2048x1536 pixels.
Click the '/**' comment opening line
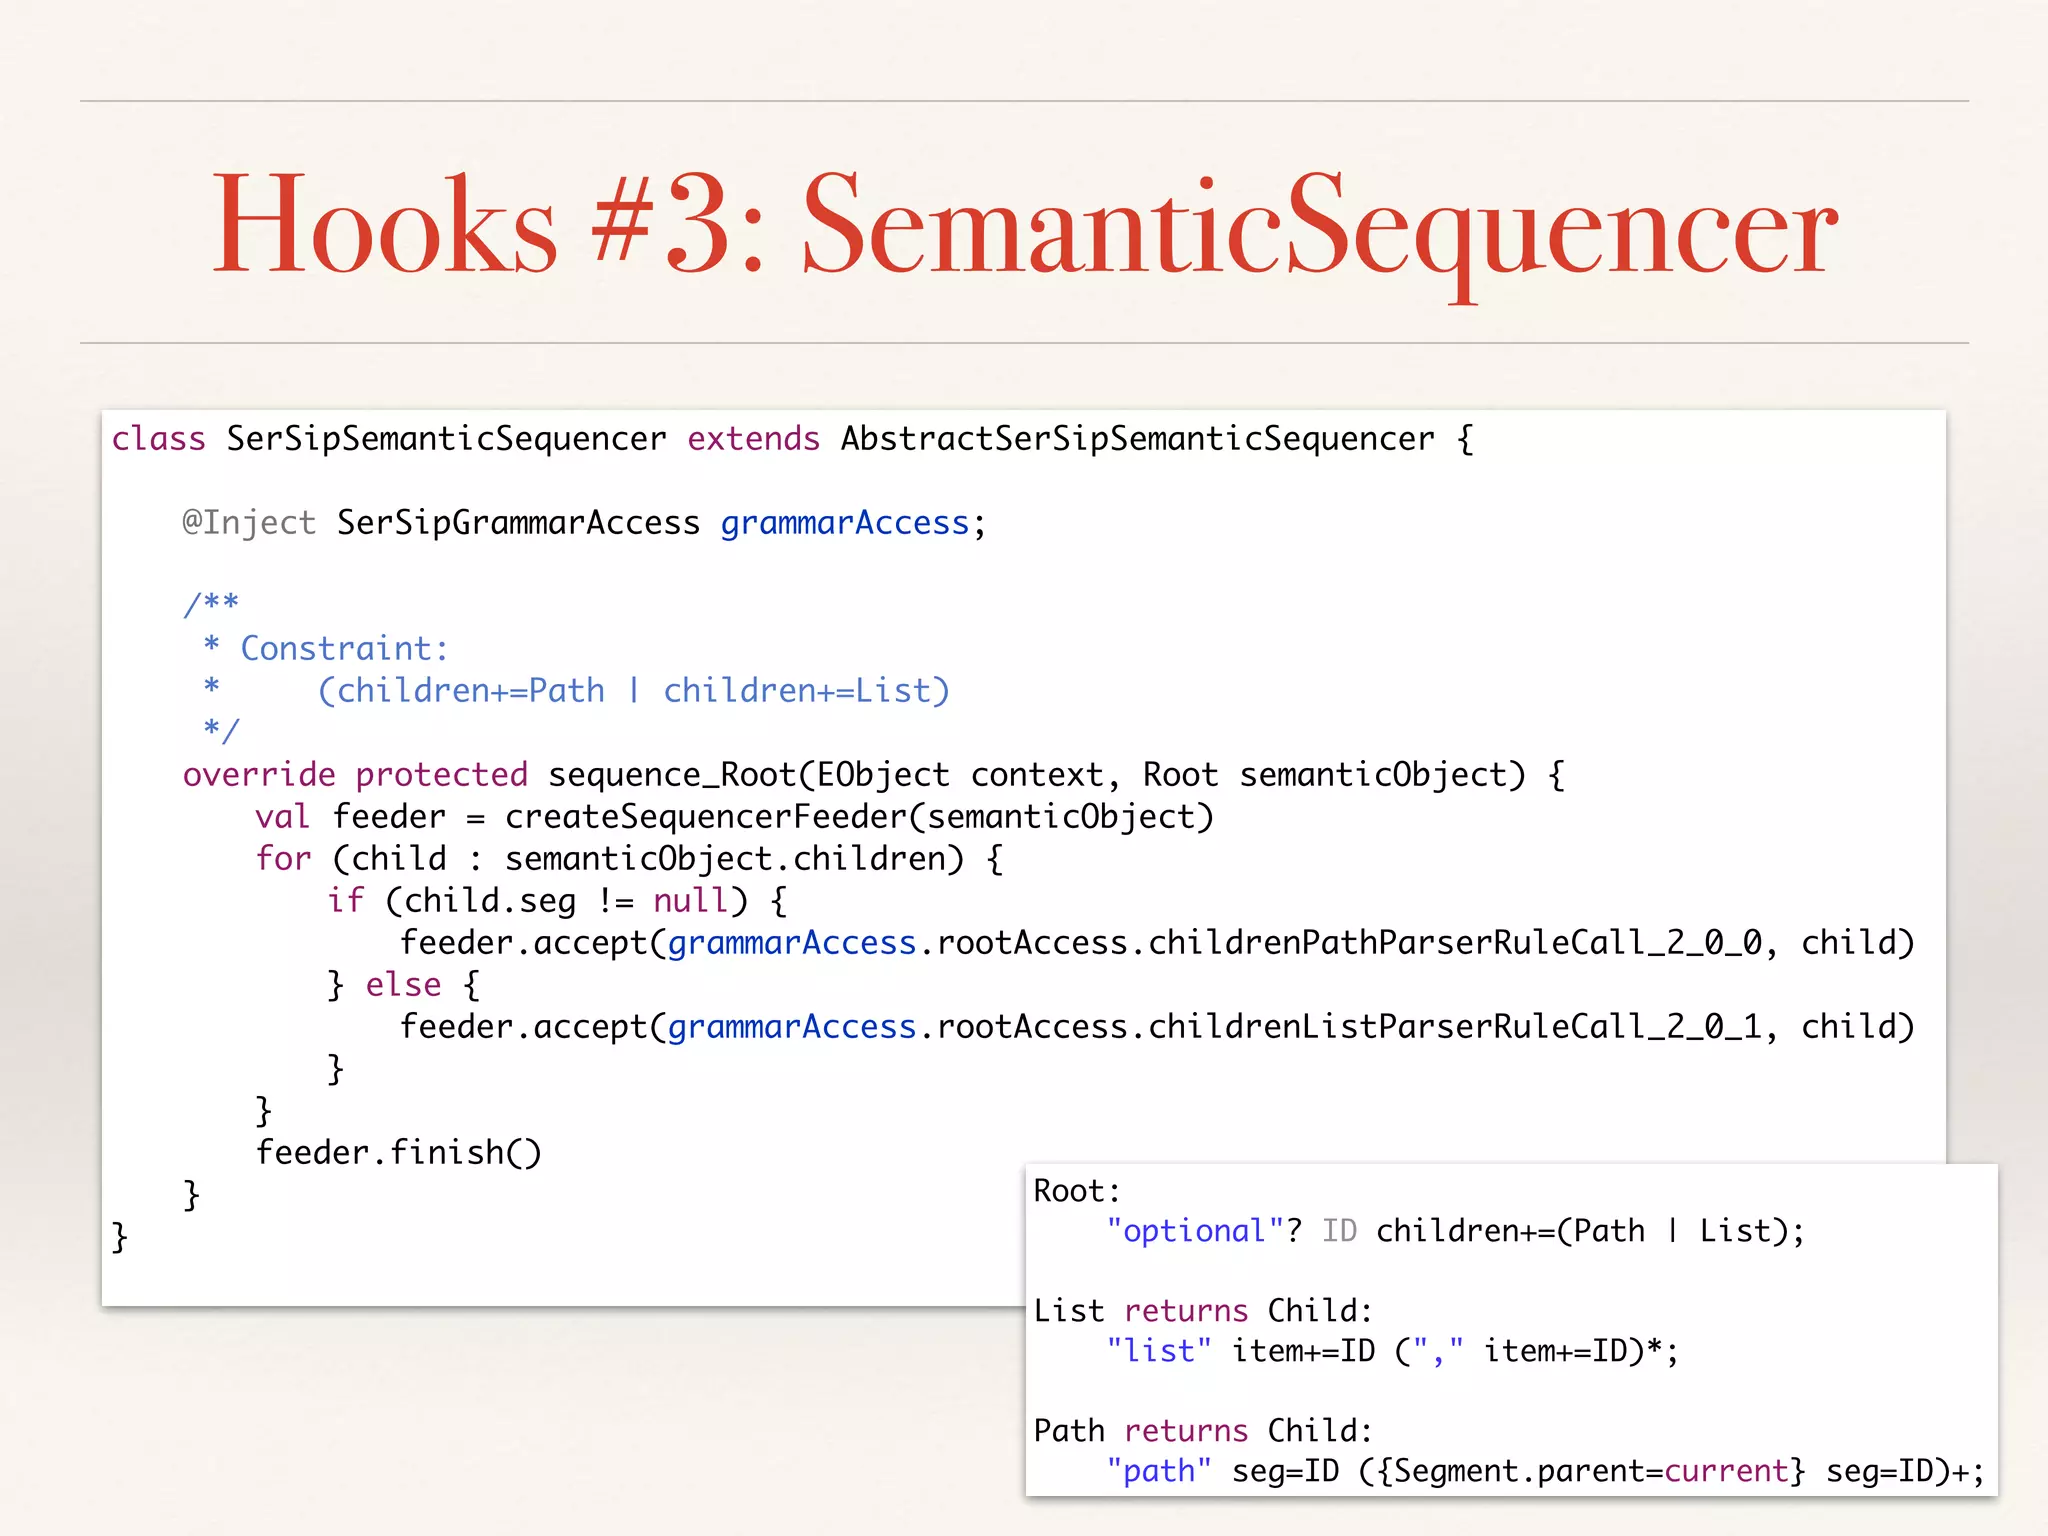click(211, 604)
